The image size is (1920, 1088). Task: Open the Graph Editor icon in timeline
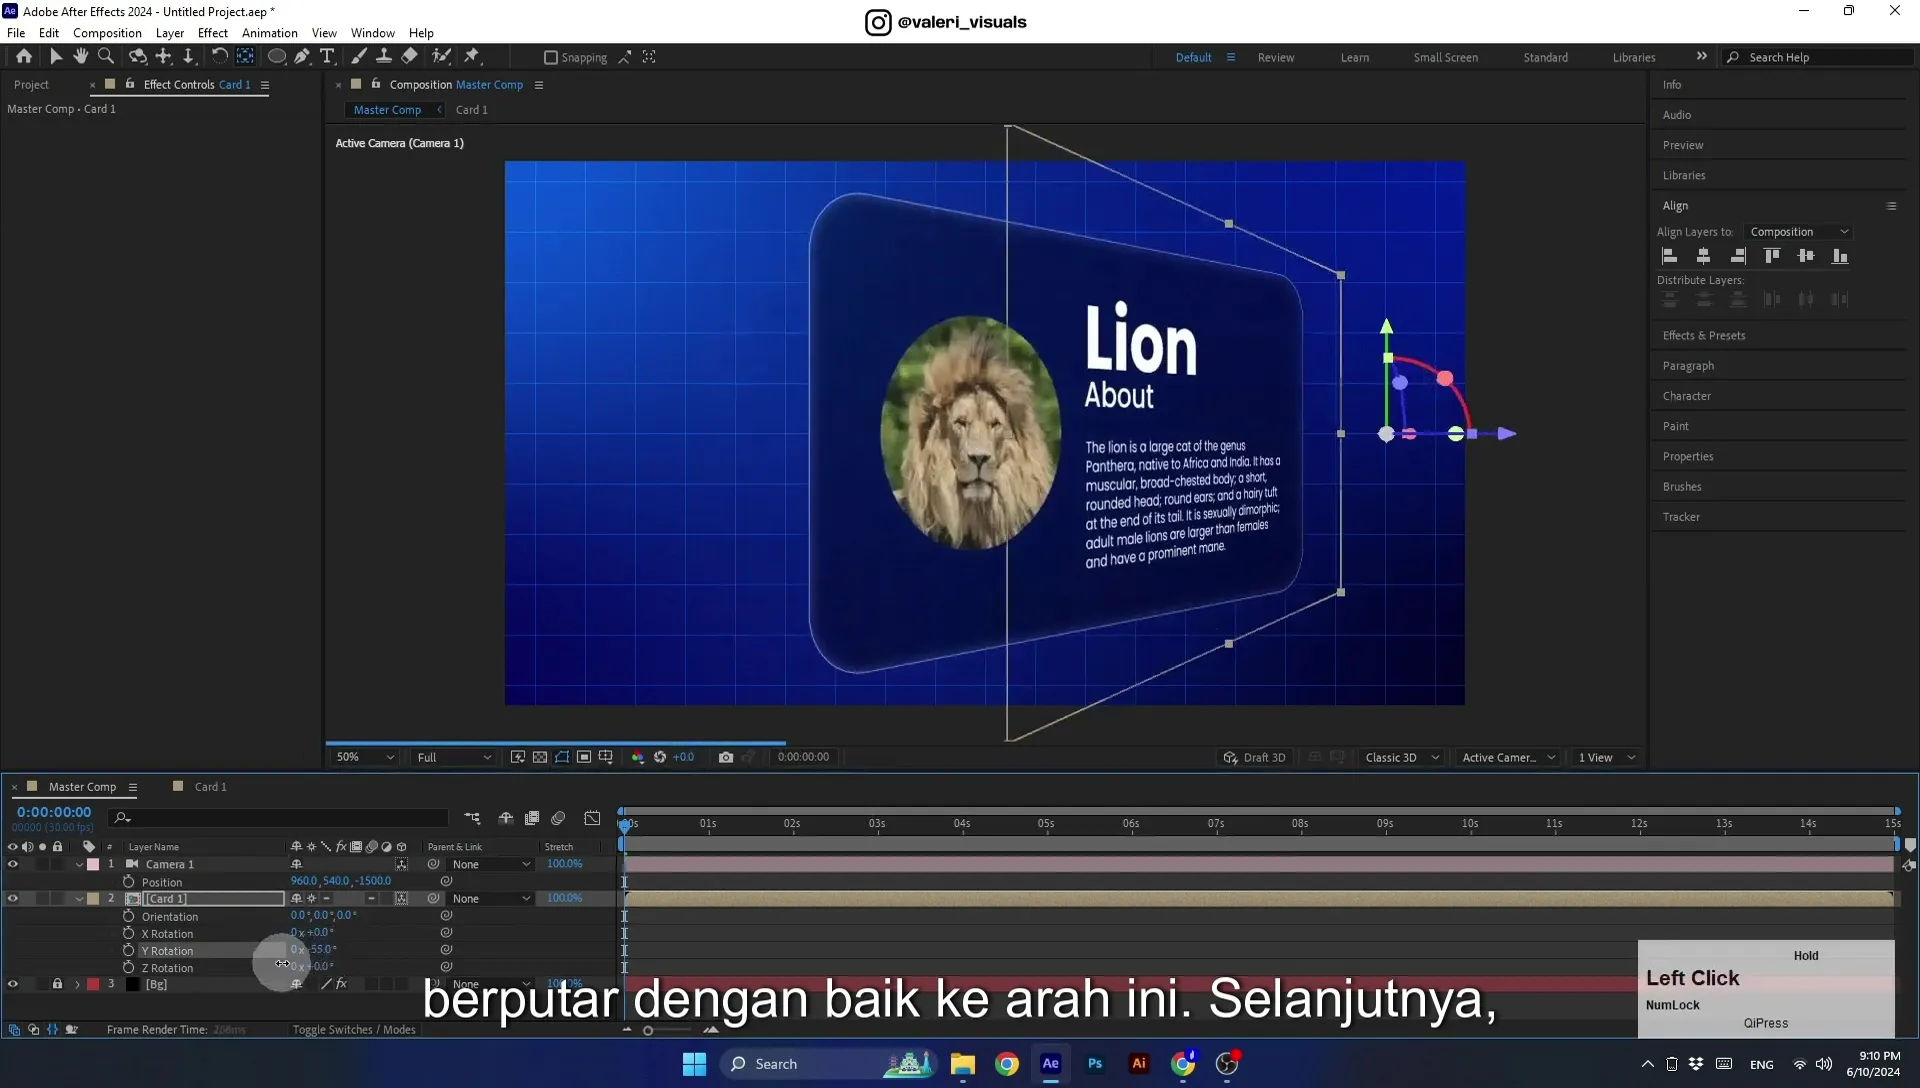pos(592,818)
